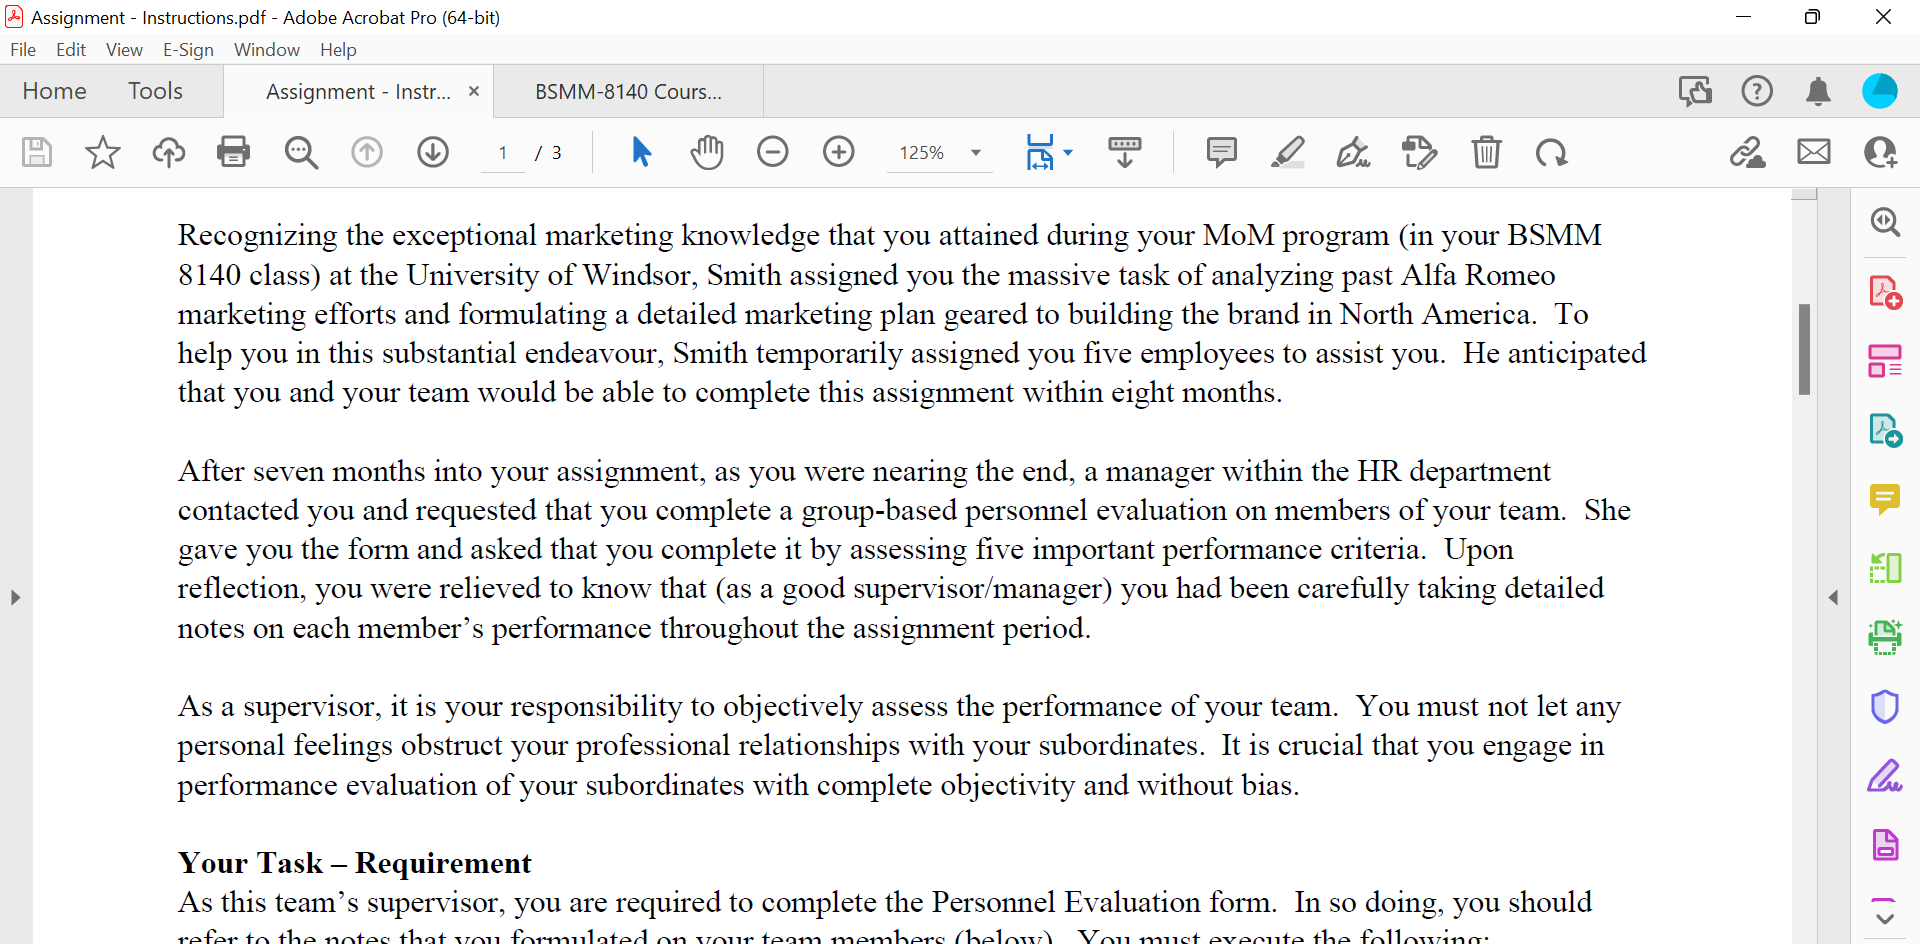This screenshot has width=1920, height=944.
Task: Expand the page fit options arrow
Action: pos(1068,153)
